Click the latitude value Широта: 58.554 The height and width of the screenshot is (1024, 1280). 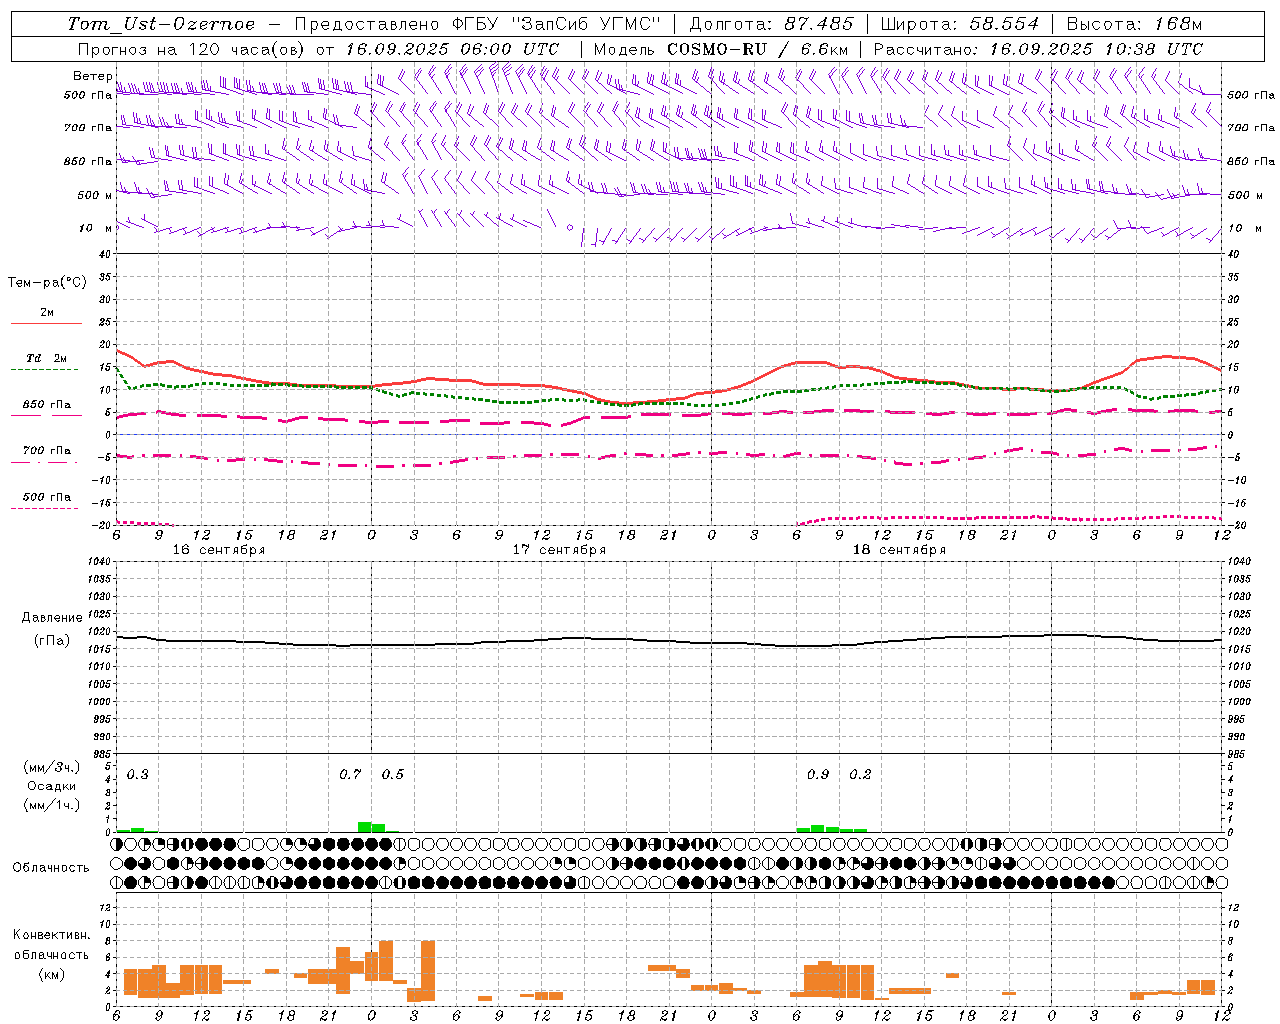pos(960,24)
